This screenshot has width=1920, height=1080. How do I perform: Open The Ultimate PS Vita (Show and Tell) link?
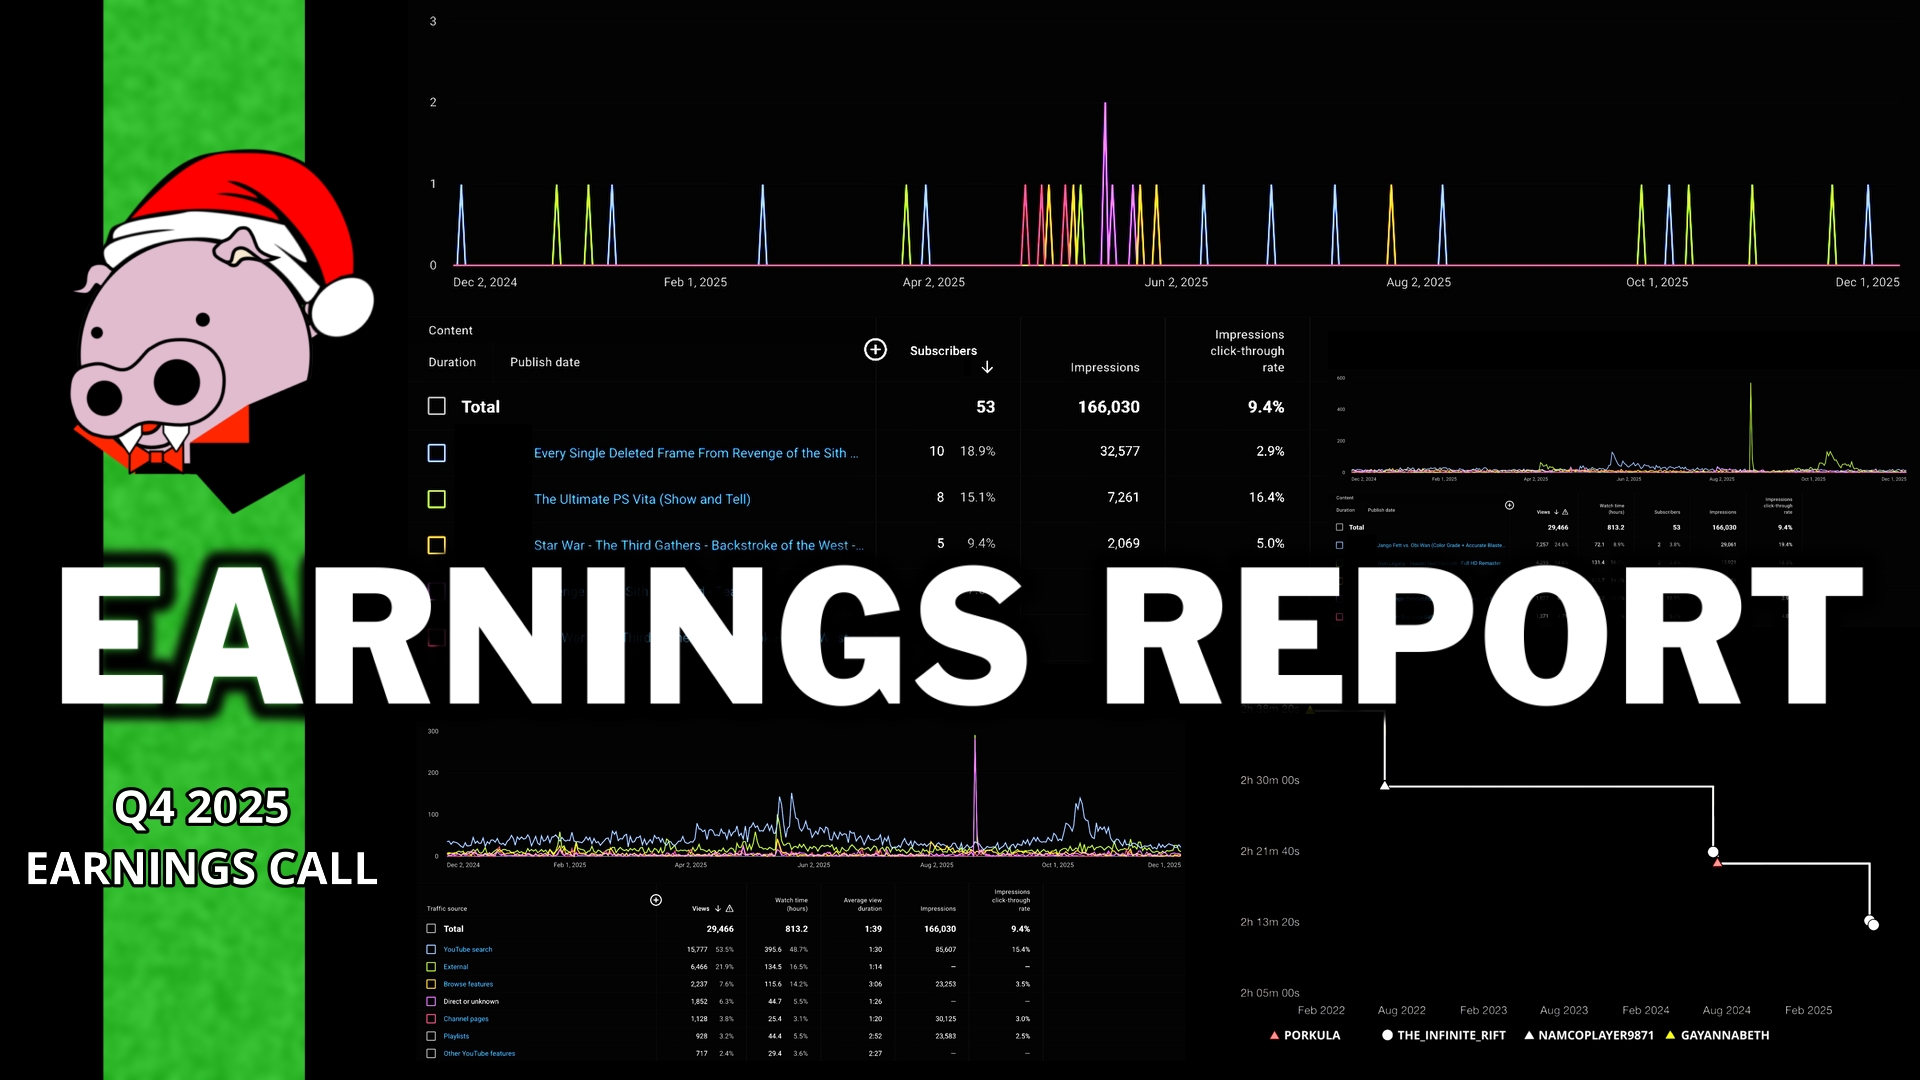(x=642, y=499)
